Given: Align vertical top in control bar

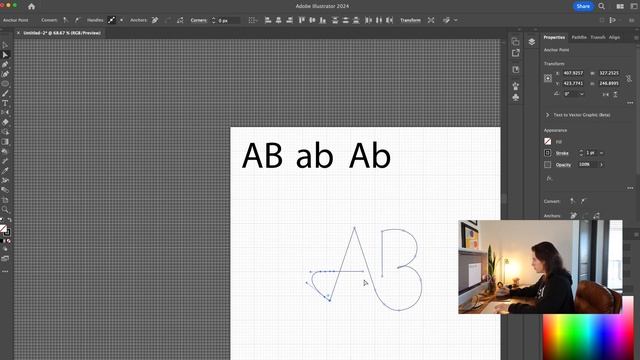Looking at the screenshot, I should [301, 20].
